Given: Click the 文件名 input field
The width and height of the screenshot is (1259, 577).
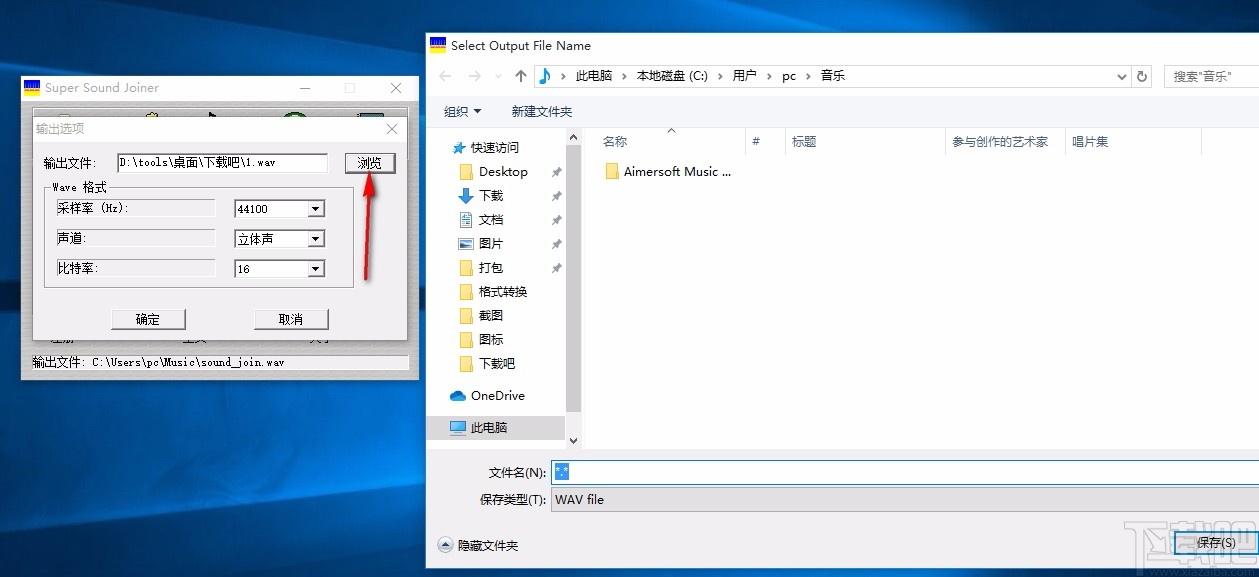Looking at the screenshot, I should click(904, 472).
